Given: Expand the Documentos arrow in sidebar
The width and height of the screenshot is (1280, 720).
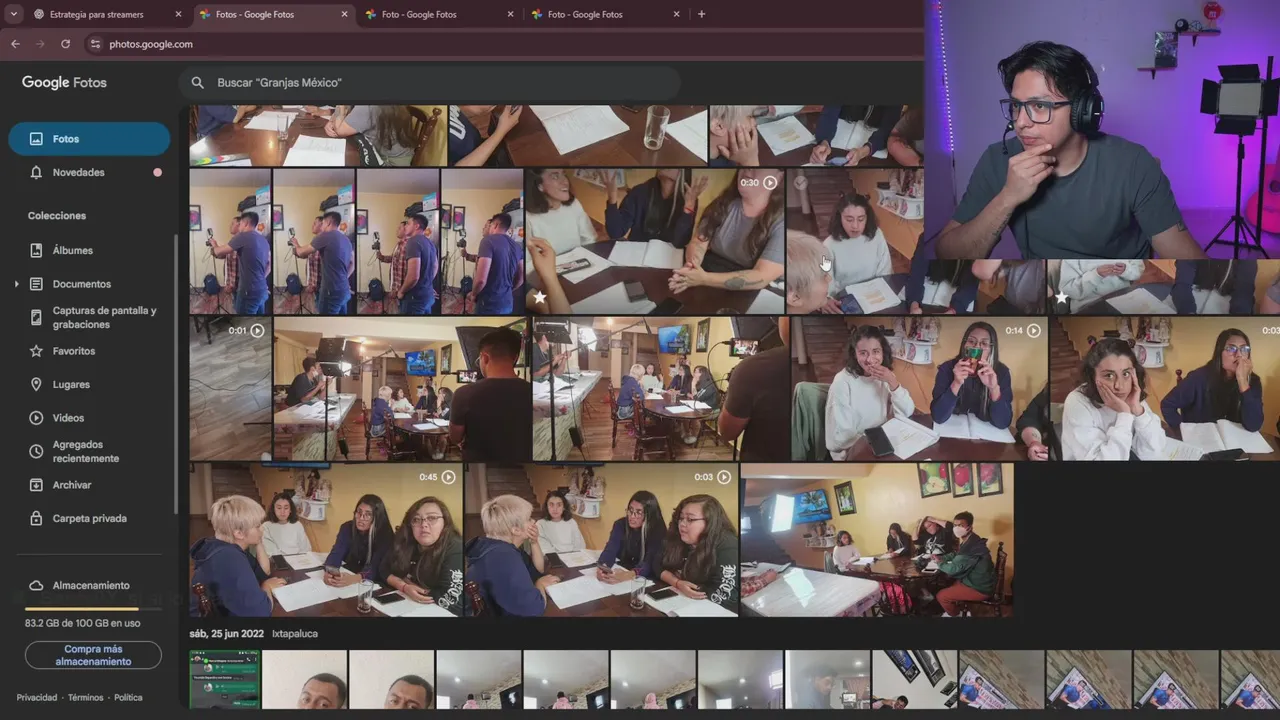Looking at the screenshot, I should (16, 284).
